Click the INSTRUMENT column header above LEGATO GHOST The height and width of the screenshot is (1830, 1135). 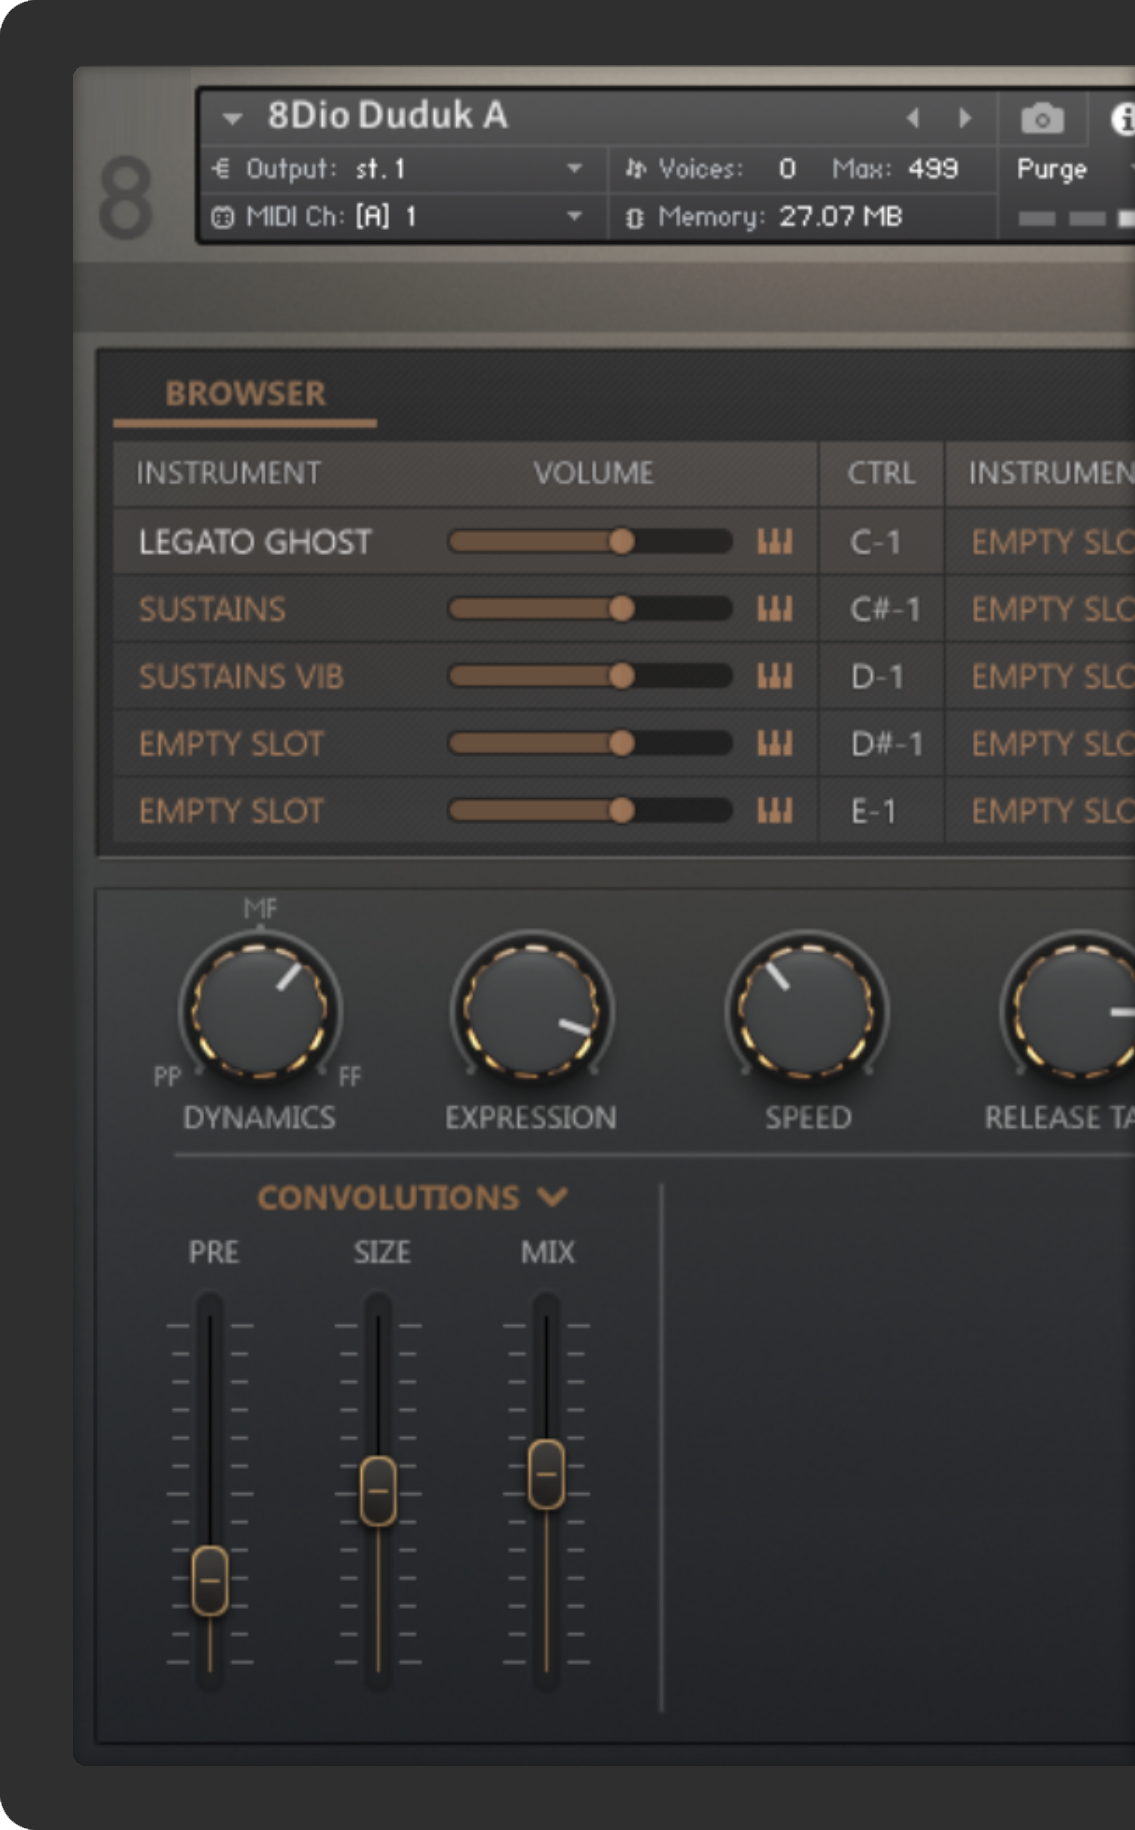pos(228,473)
